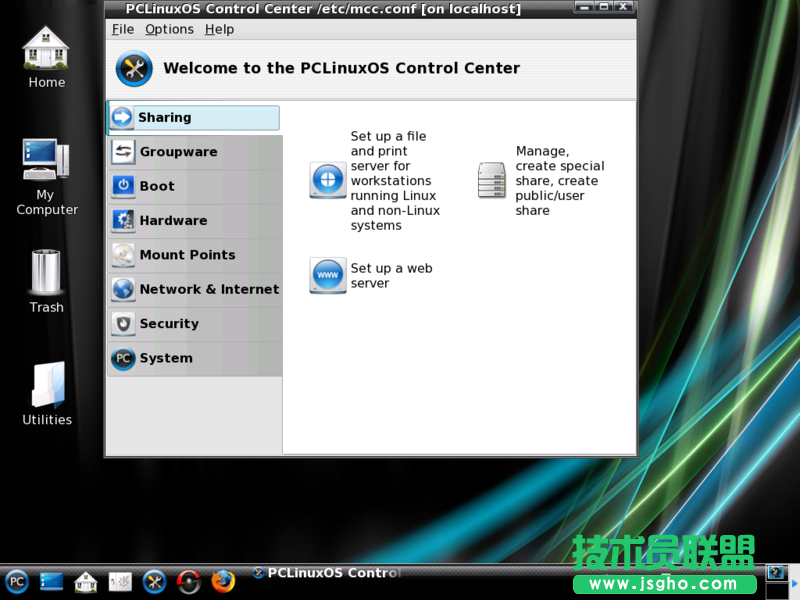This screenshot has width=800, height=600.
Task: Click the 'Set up a web server' link
Action: coord(391,276)
